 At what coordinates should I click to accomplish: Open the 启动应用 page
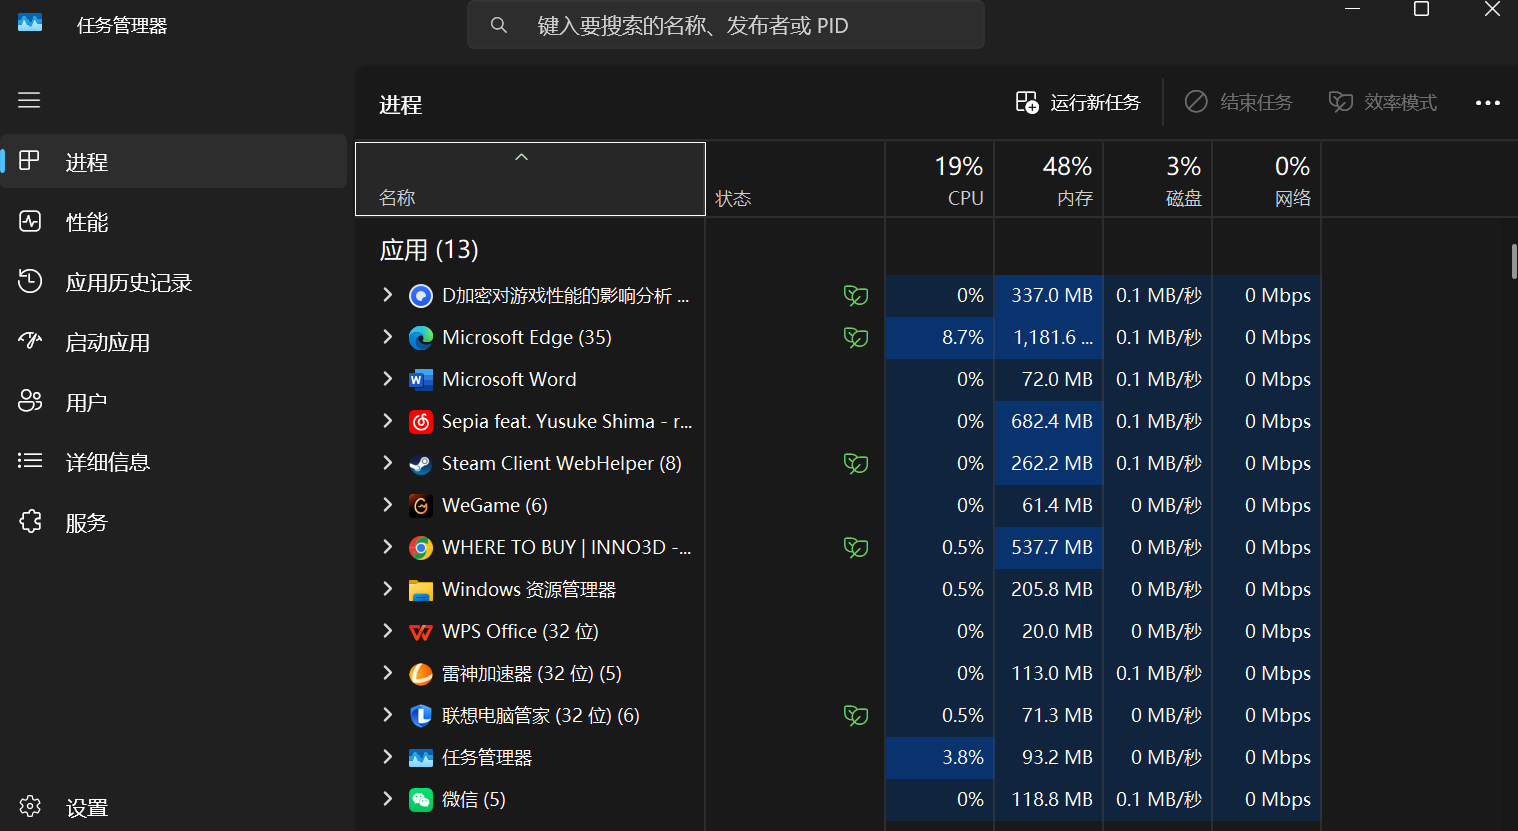[107, 343]
